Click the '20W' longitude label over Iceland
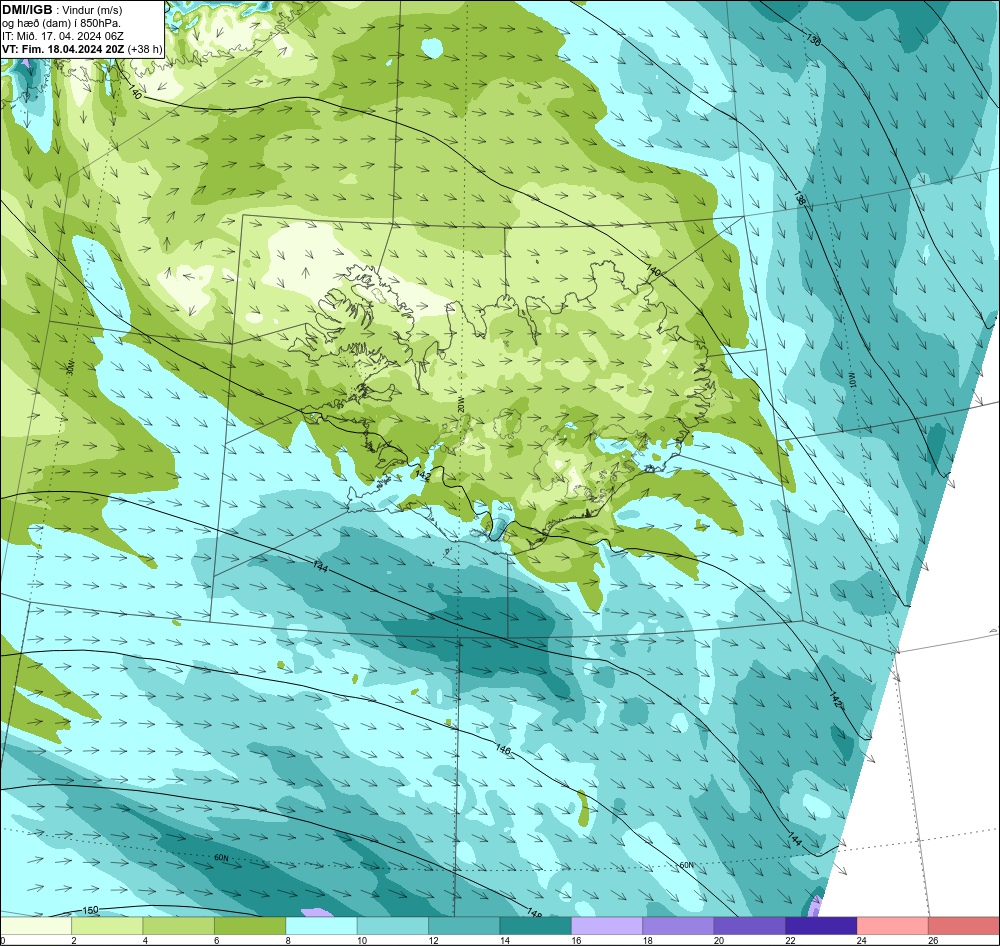Viewport: 1000px width, 946px height. [460, 404]
